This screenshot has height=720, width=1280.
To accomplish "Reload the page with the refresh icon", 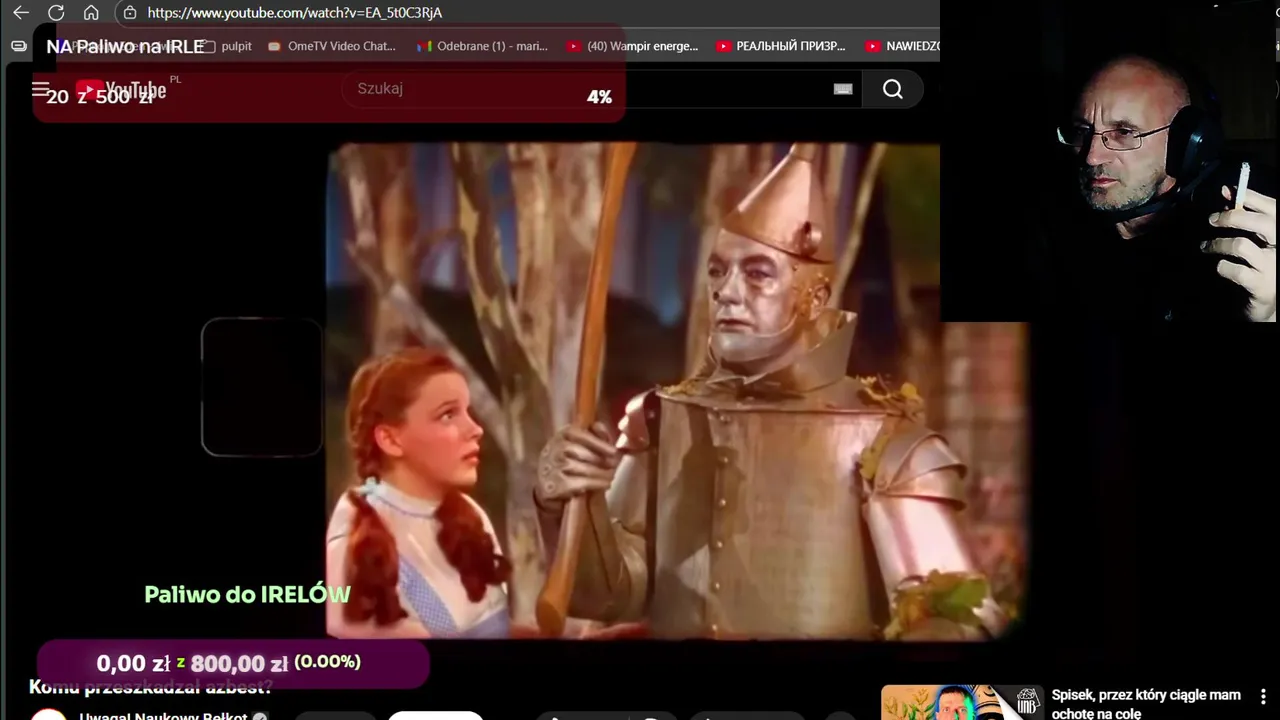I will coord(56,13).
